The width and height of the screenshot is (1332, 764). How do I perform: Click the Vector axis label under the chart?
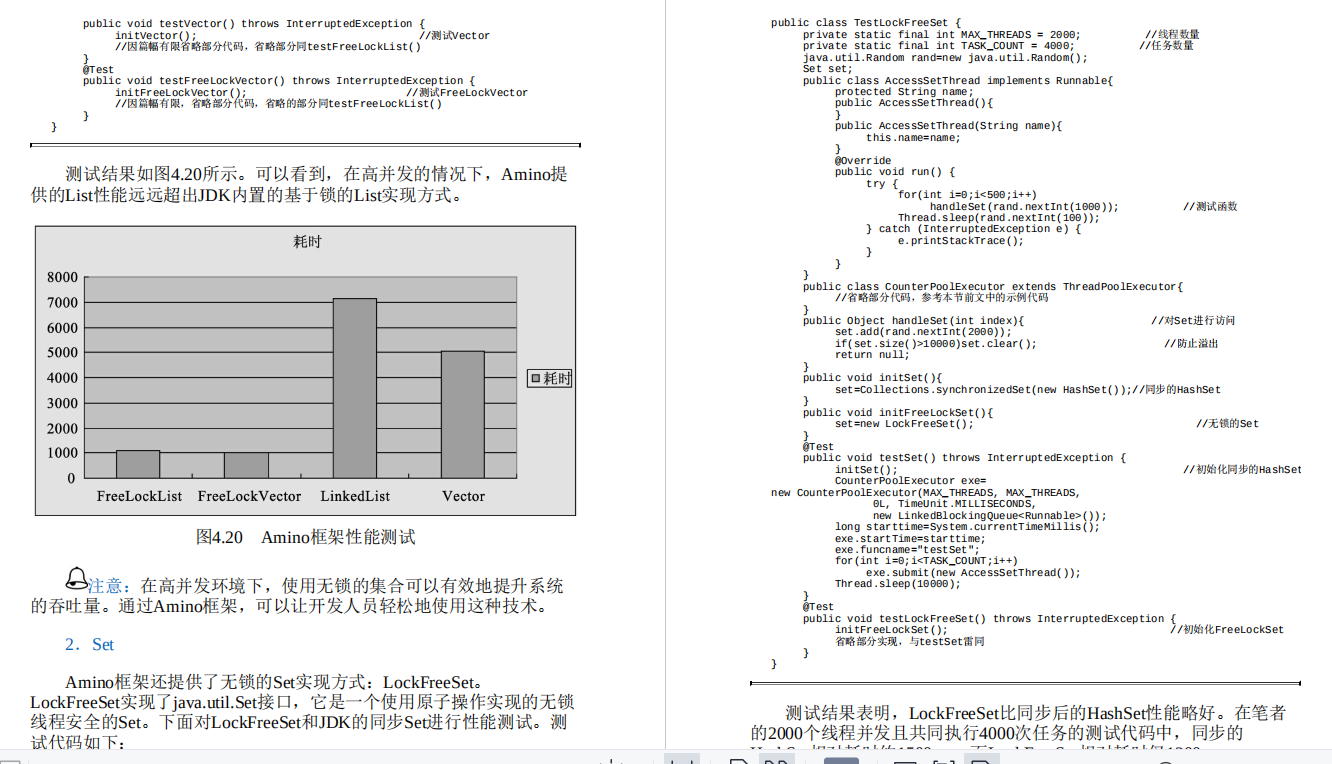click(x=463, y=496)
